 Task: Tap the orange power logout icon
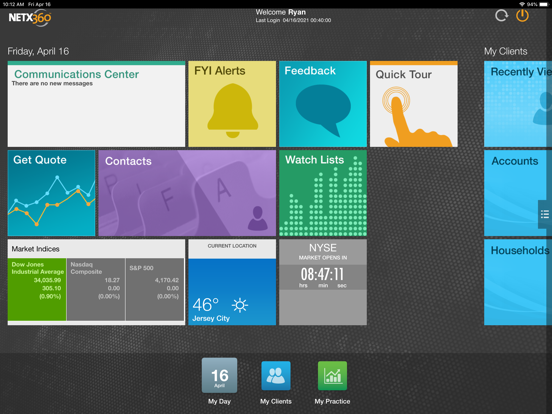522,16
